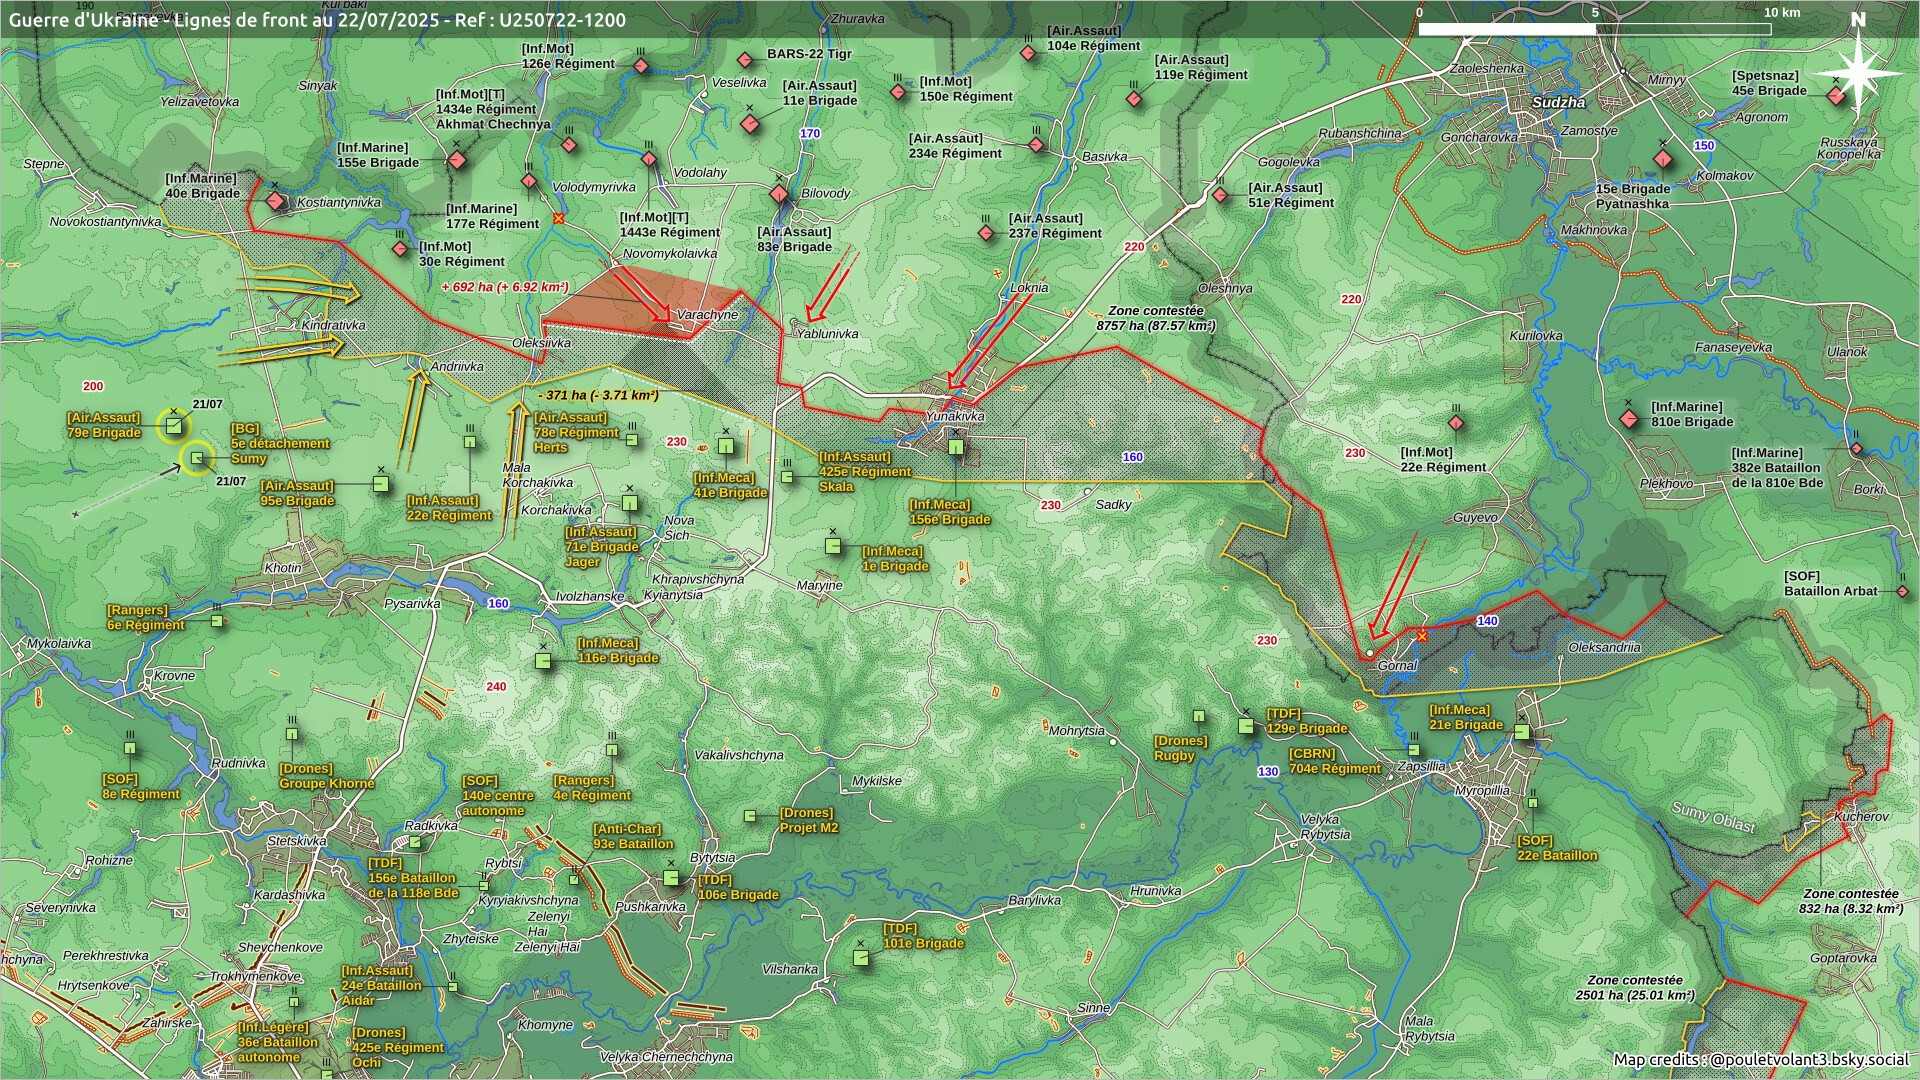Click the route 170 road shield
The image size is (1920, 1080).
810,133
